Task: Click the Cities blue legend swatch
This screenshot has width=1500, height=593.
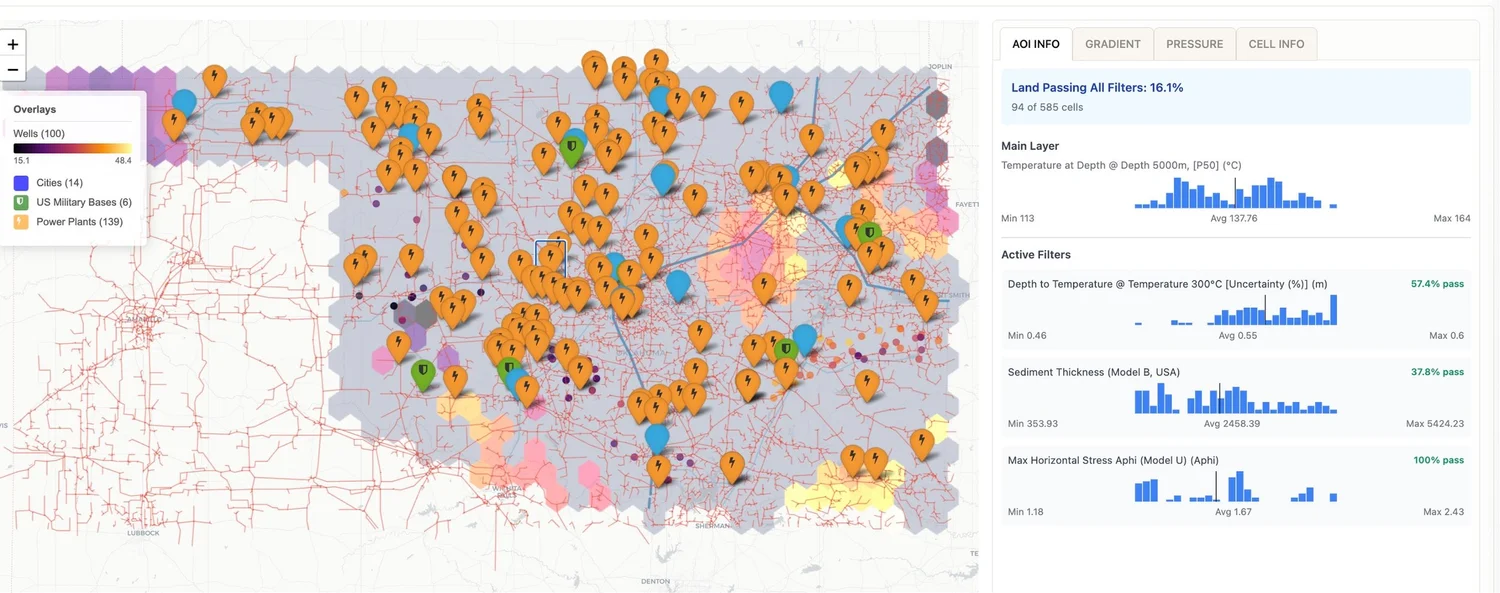Action: (x=21, y=183)
